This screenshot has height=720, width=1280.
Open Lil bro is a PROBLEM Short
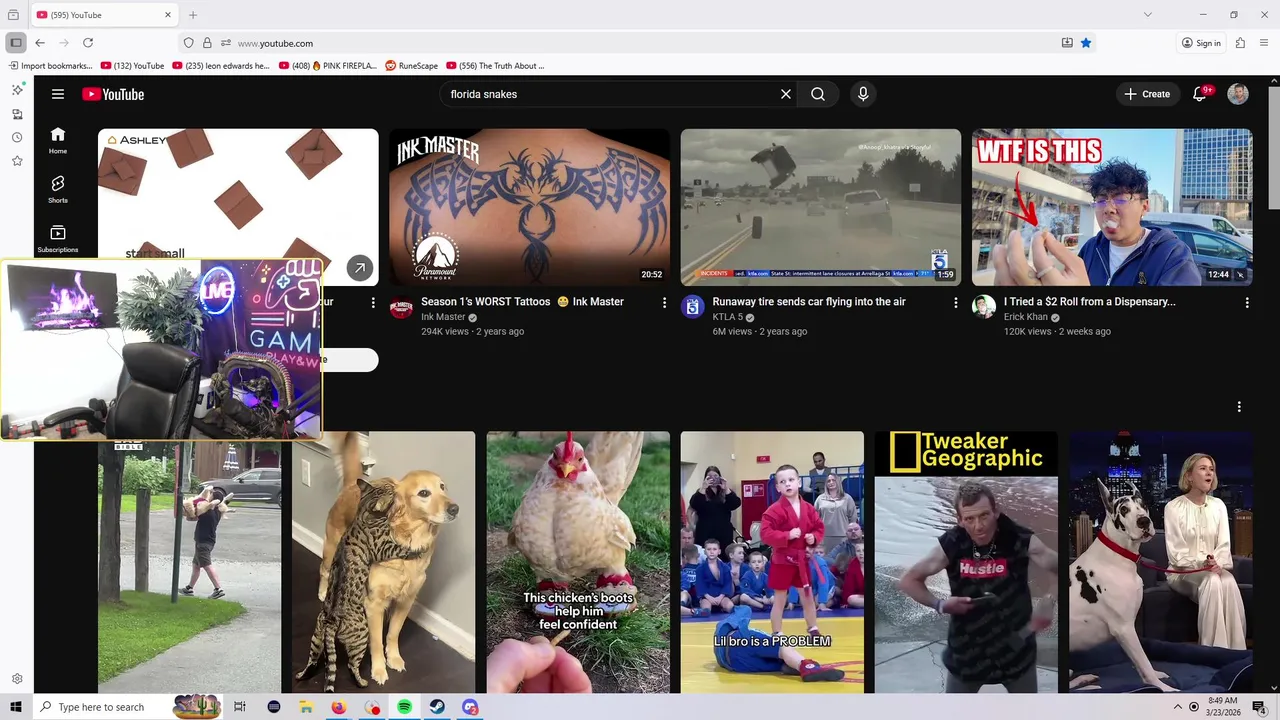point(772,562)
